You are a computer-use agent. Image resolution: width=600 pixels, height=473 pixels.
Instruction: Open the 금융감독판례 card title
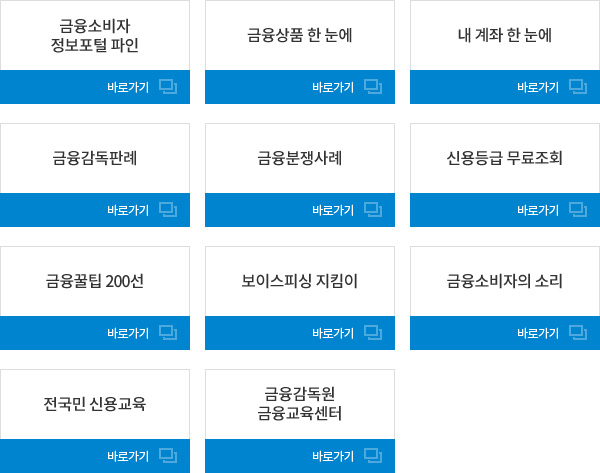95,158
